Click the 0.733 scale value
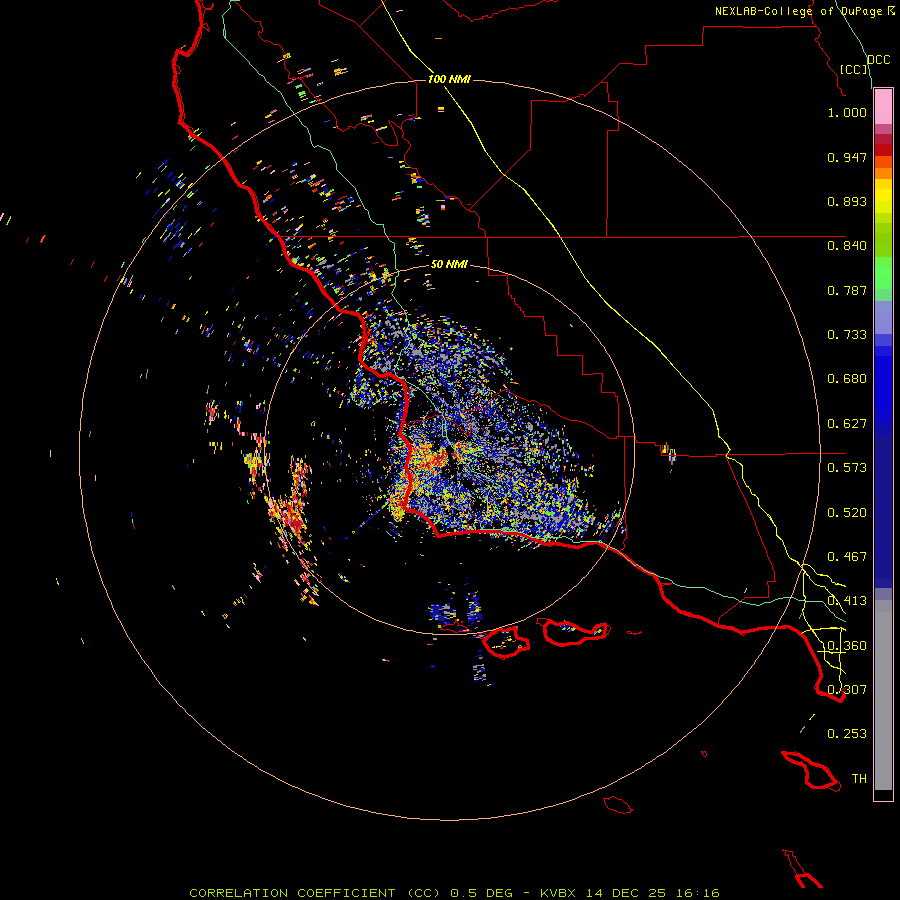Viewport: 900px width, 900px height. (847, 335)
